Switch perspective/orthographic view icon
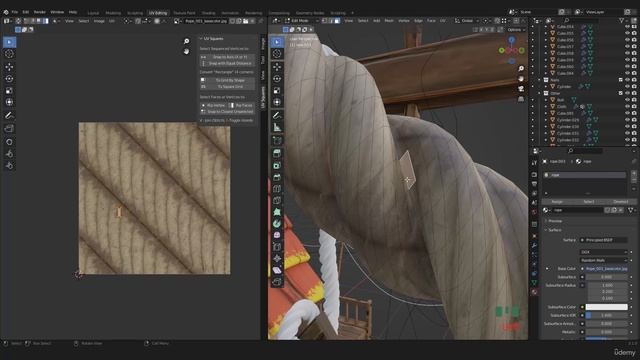The width and height of the screenshot is (640, 360). [x=521, y=99]
